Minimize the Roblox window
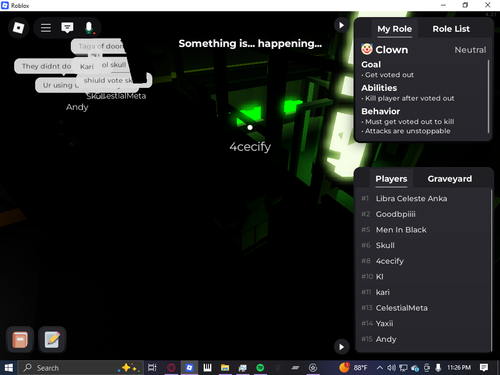 pos(443,5)
